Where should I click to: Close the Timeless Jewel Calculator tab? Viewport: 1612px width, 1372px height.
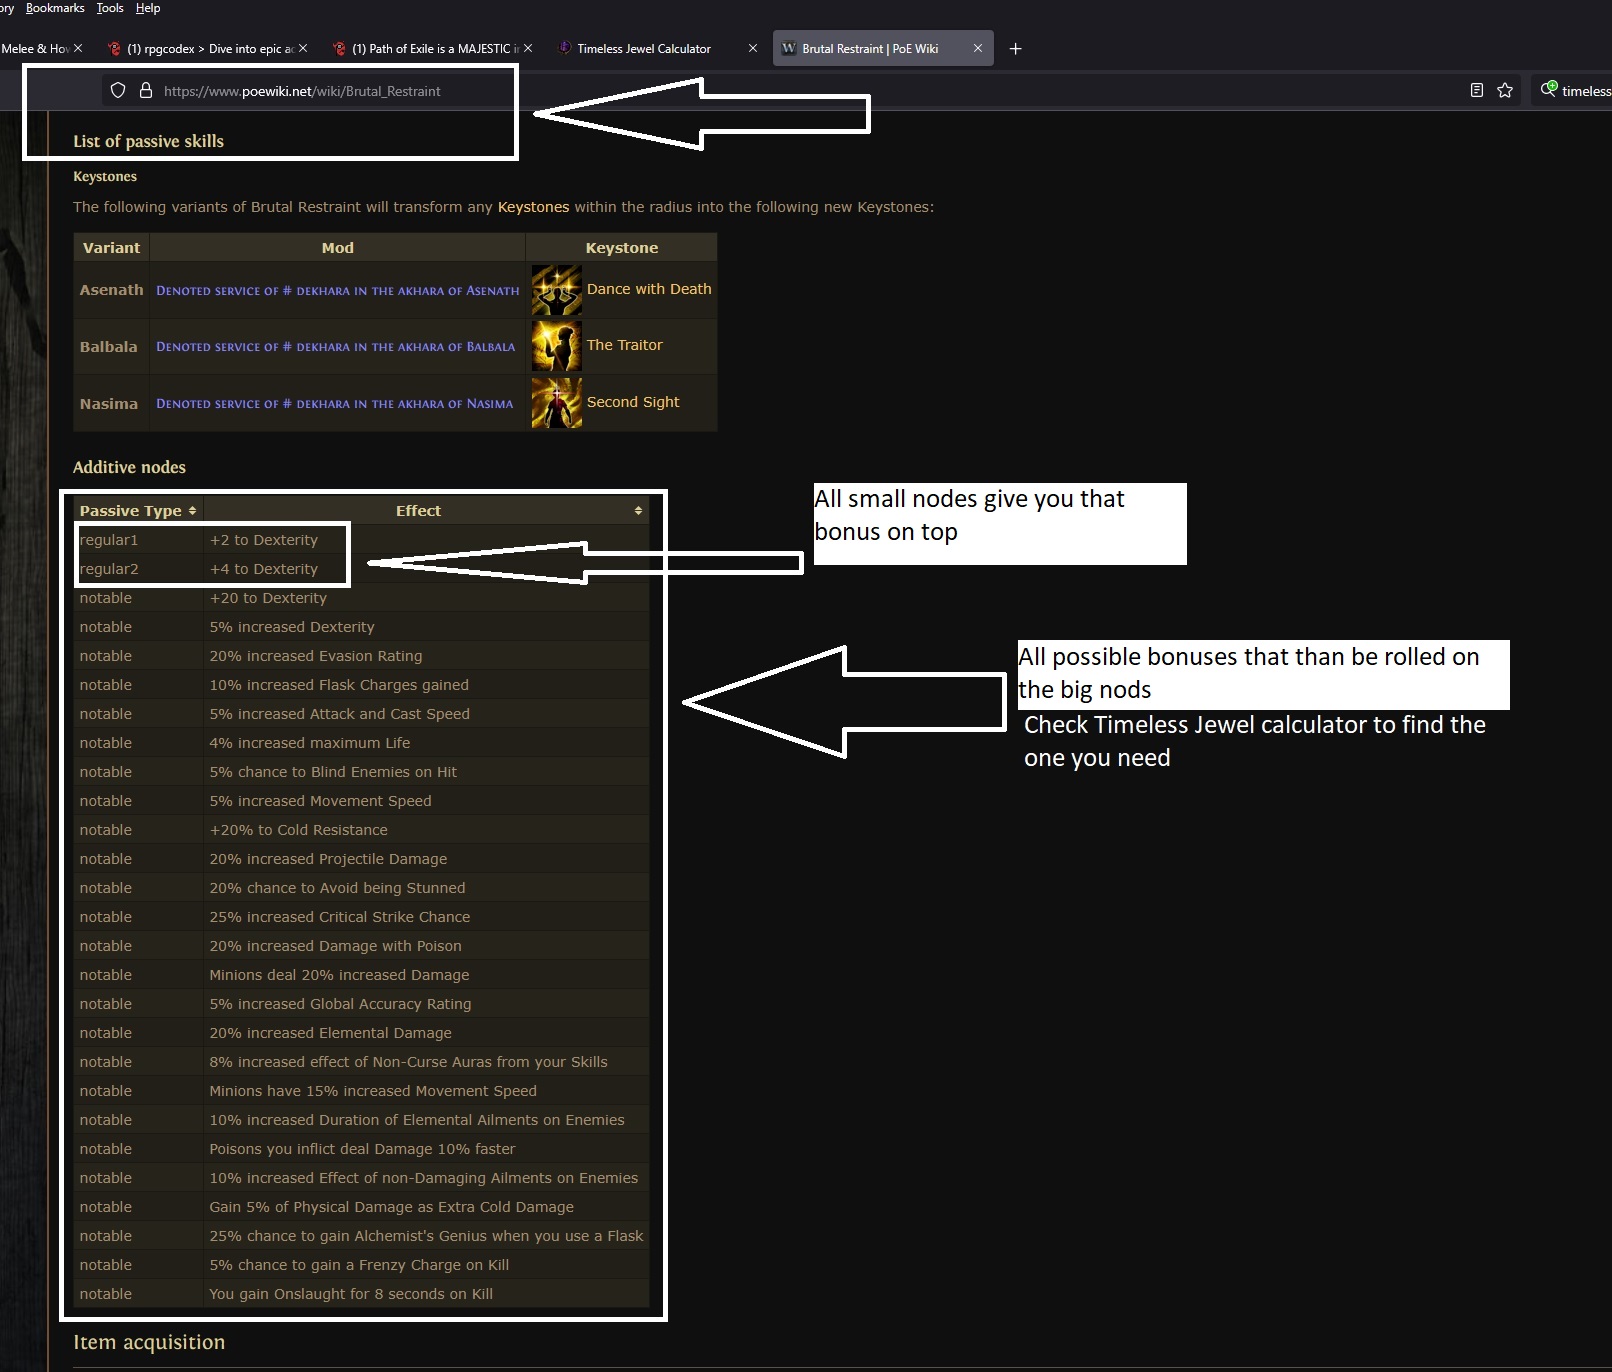[753, 48]
